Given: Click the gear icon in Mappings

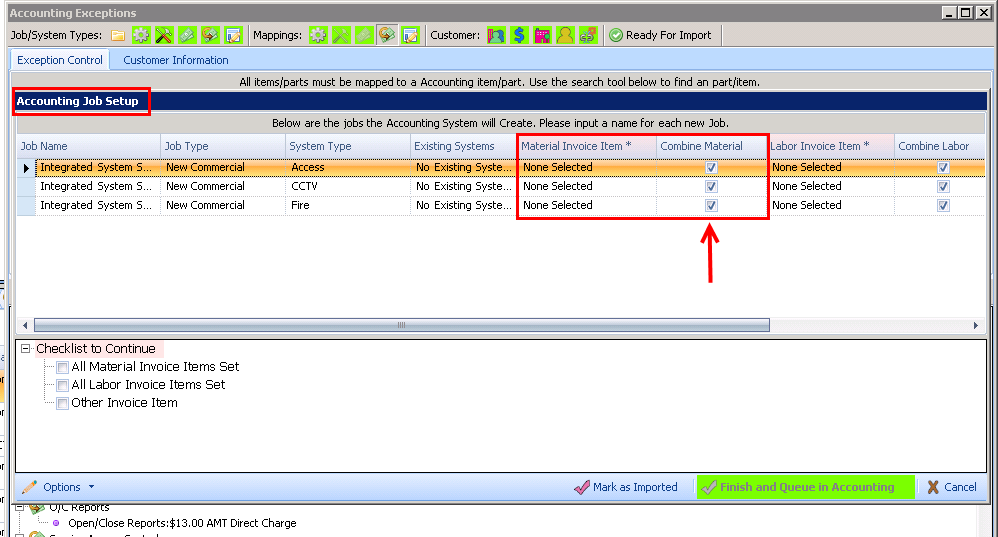Looking at the screenshot, I should 318,36.
